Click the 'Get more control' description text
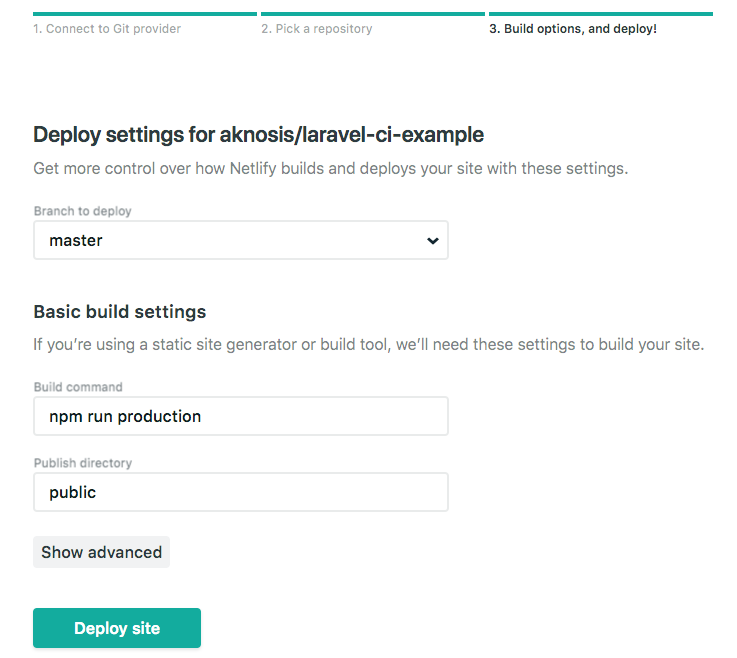 [x=330, y=168]
